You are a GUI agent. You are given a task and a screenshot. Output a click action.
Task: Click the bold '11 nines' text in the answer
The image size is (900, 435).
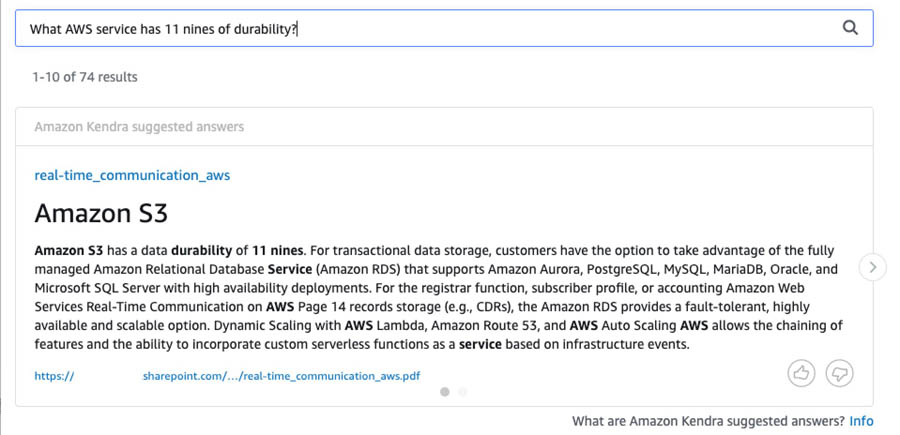tap(277, 251)
